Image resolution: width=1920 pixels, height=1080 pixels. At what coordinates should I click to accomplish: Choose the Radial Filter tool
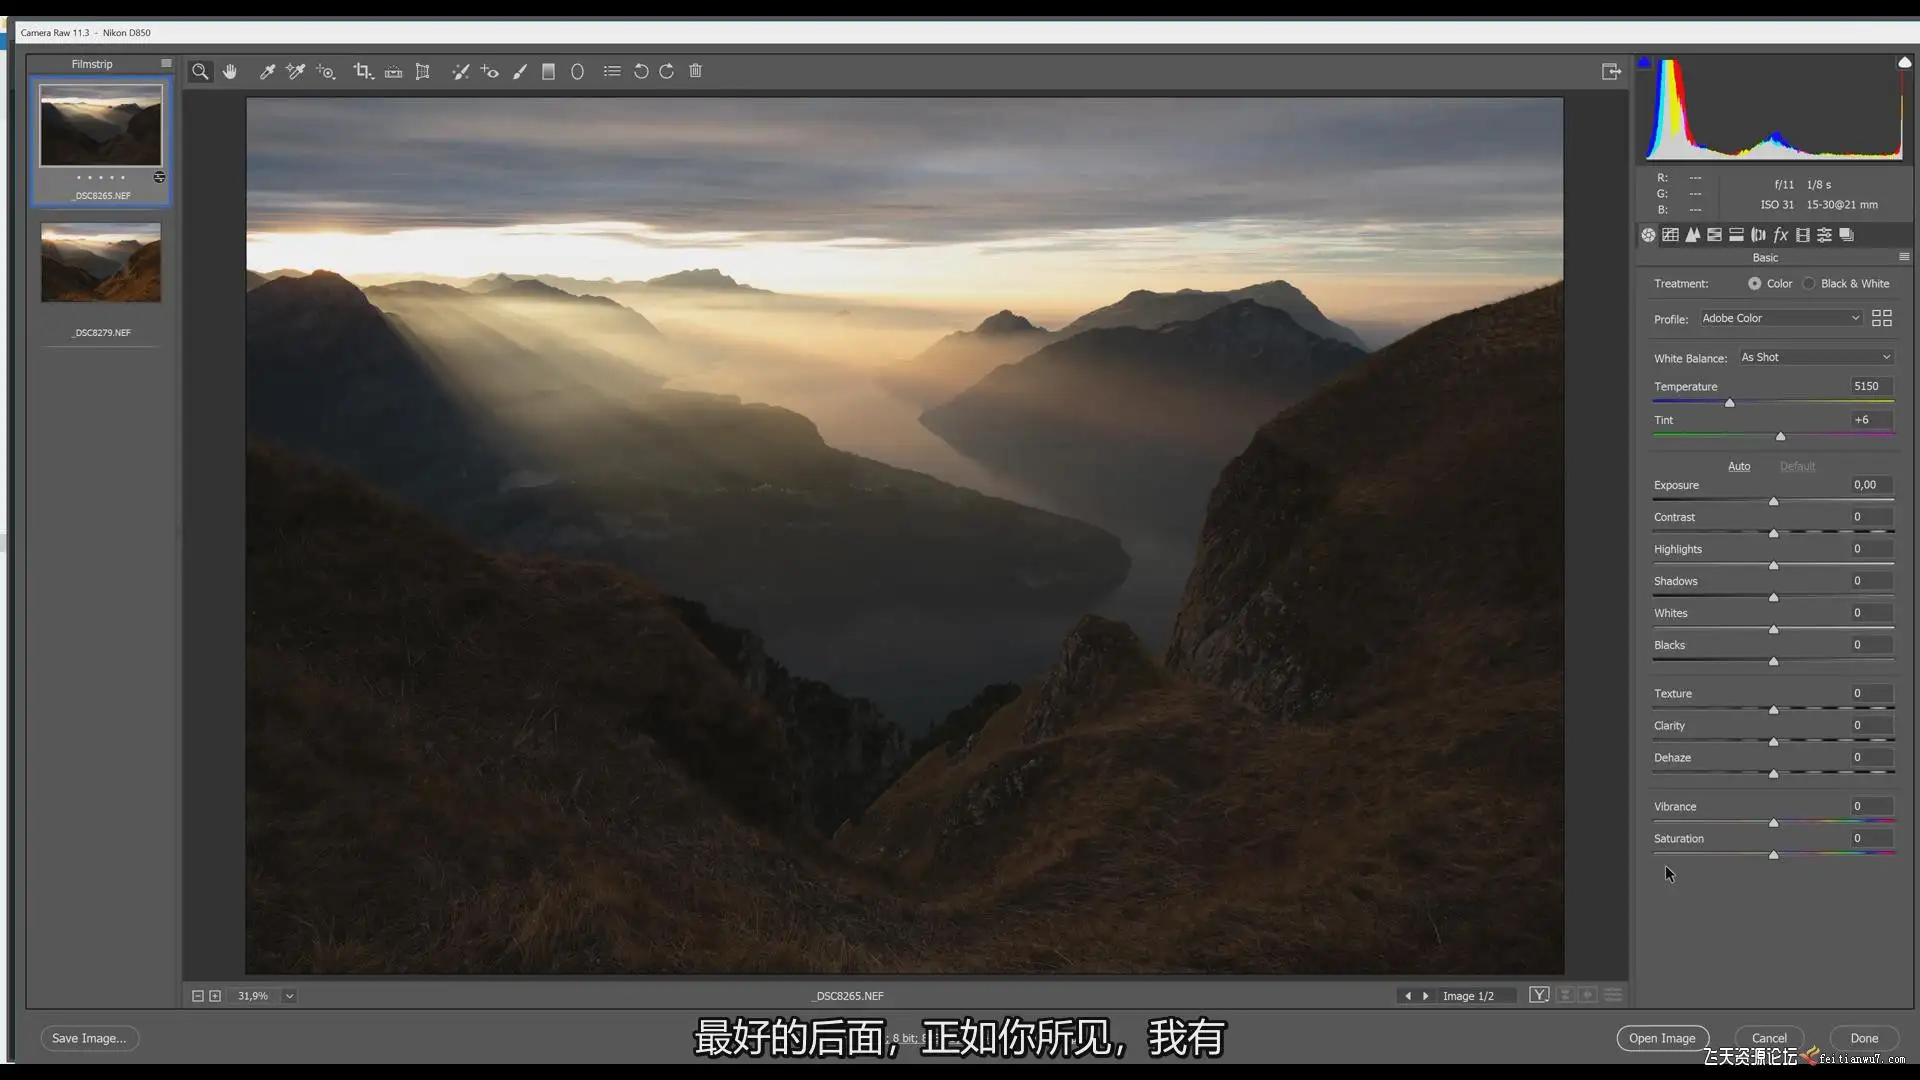point(577,71)
